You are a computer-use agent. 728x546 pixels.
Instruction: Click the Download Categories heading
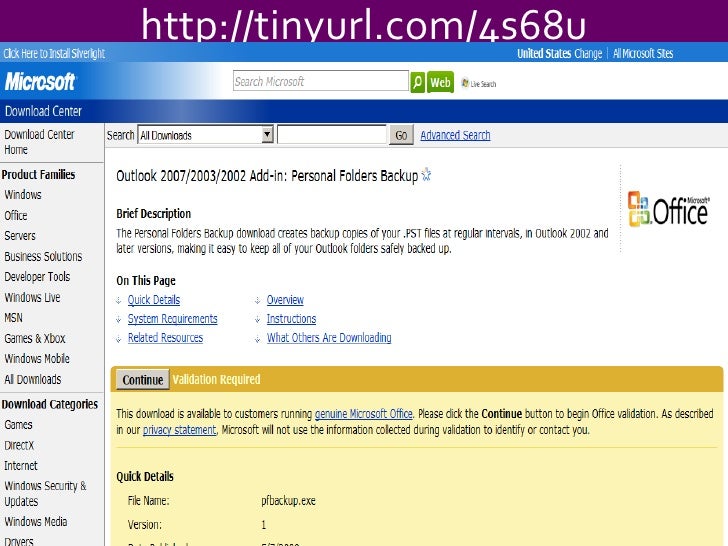[50, 404]
